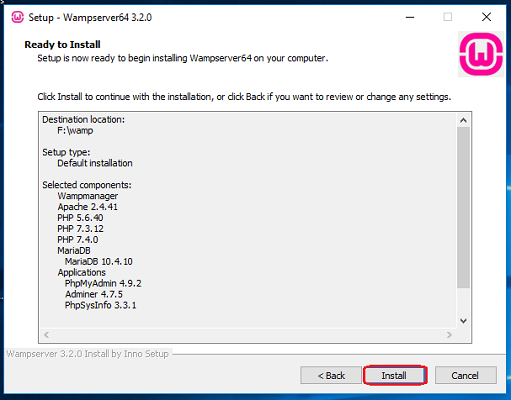Click the horizontal scroll left arrow
The image size is (511, 400).
coord(47,335)
